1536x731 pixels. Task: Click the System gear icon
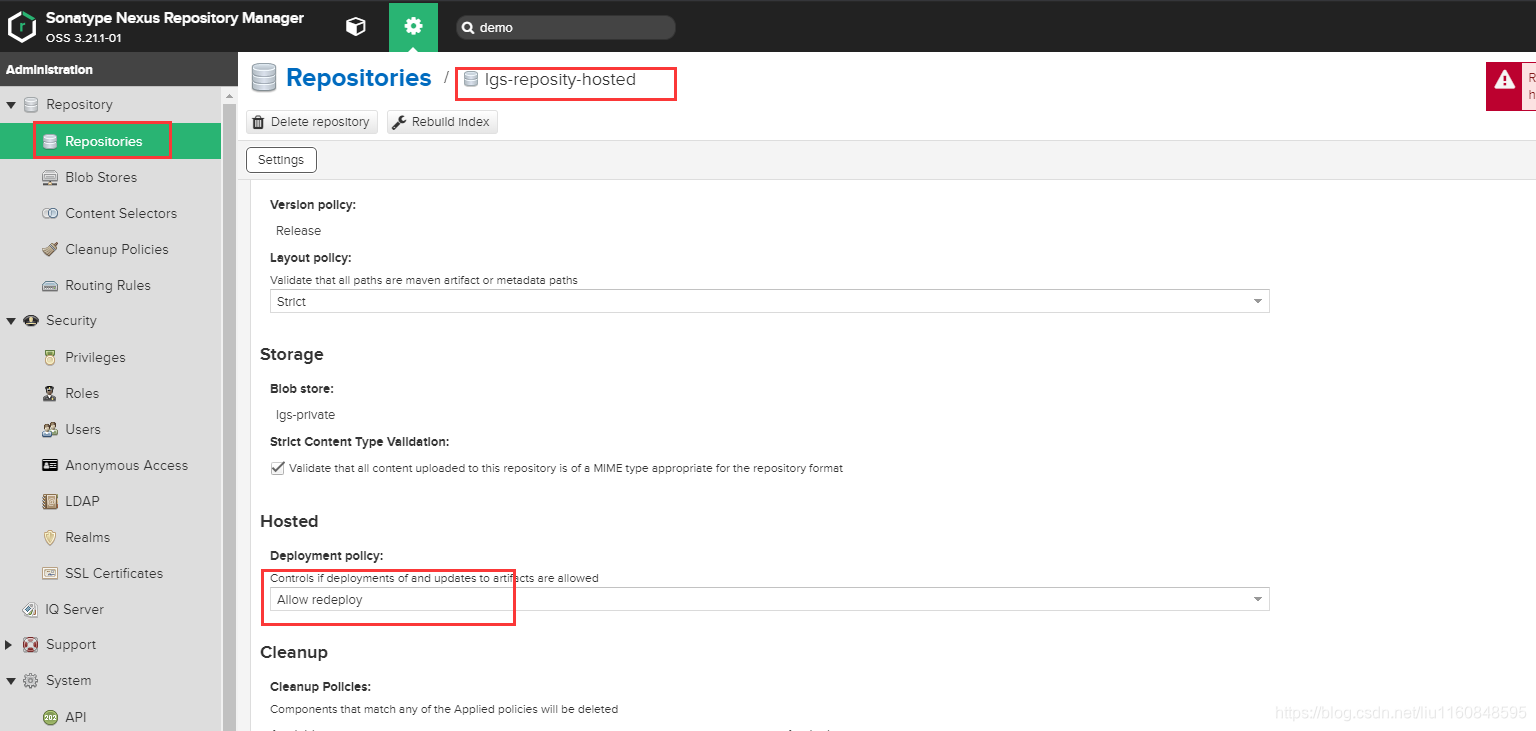tap(31, 680)
